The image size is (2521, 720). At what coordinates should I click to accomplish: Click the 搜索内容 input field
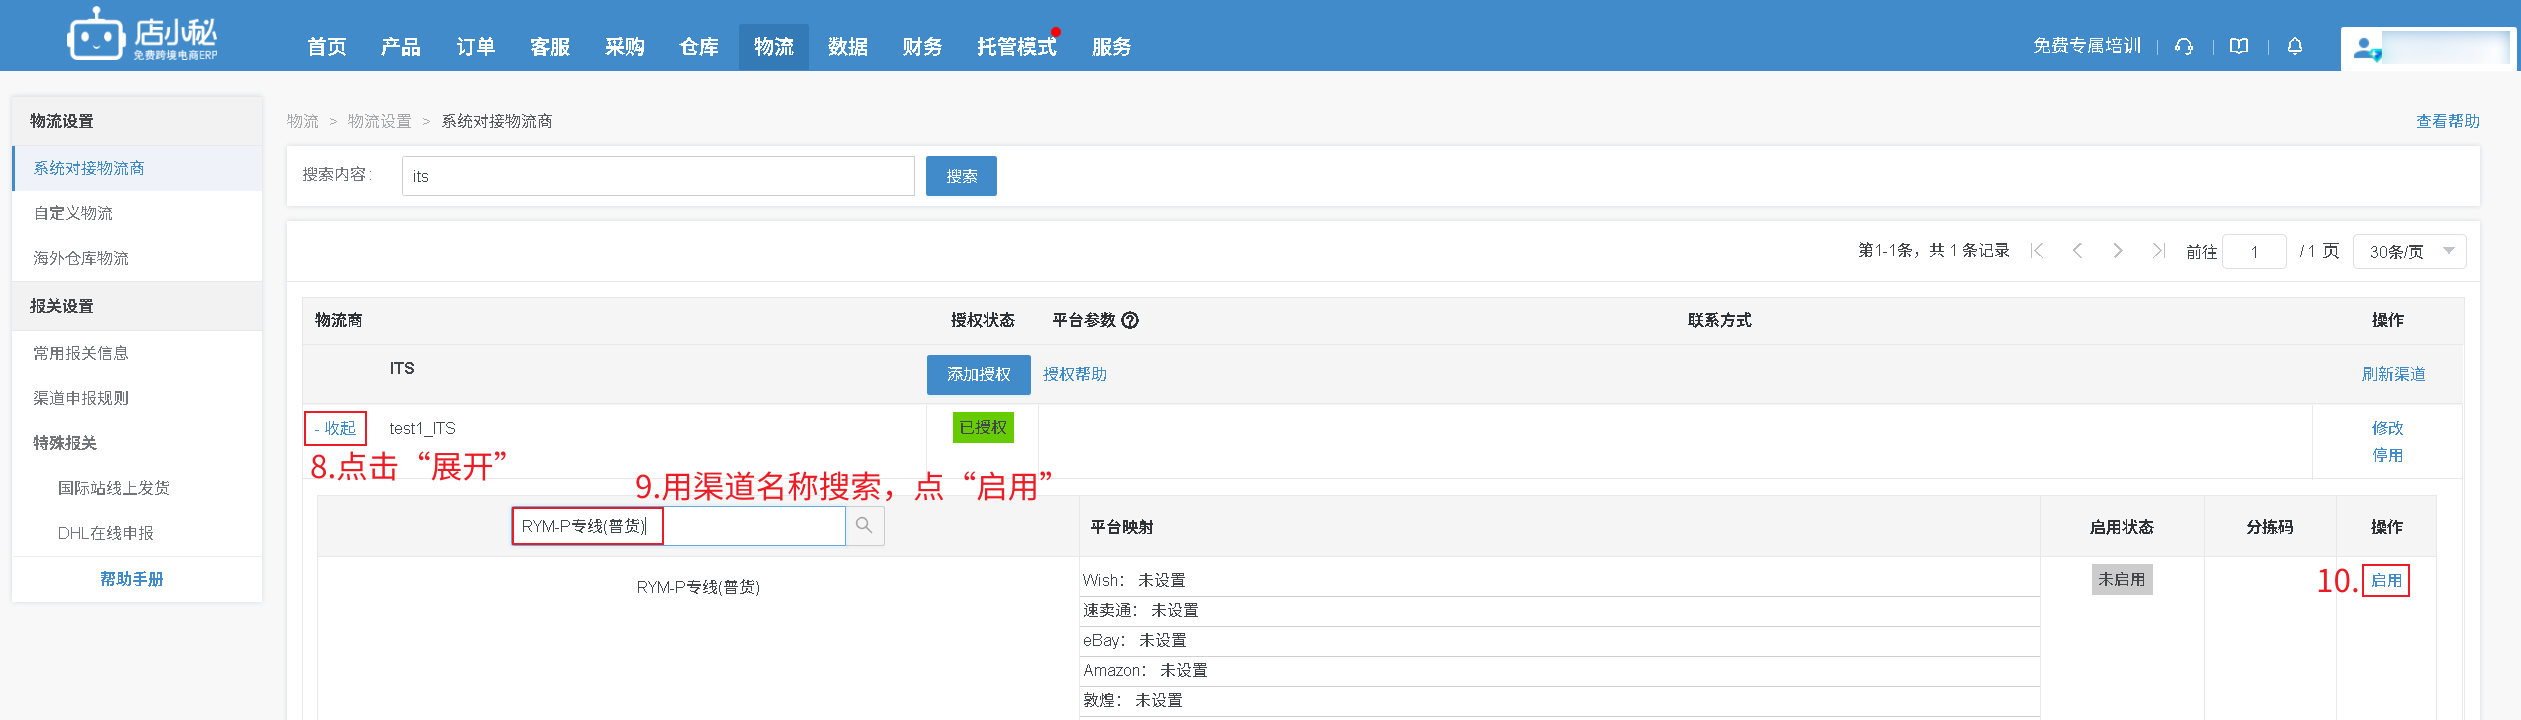coord(657,176)
